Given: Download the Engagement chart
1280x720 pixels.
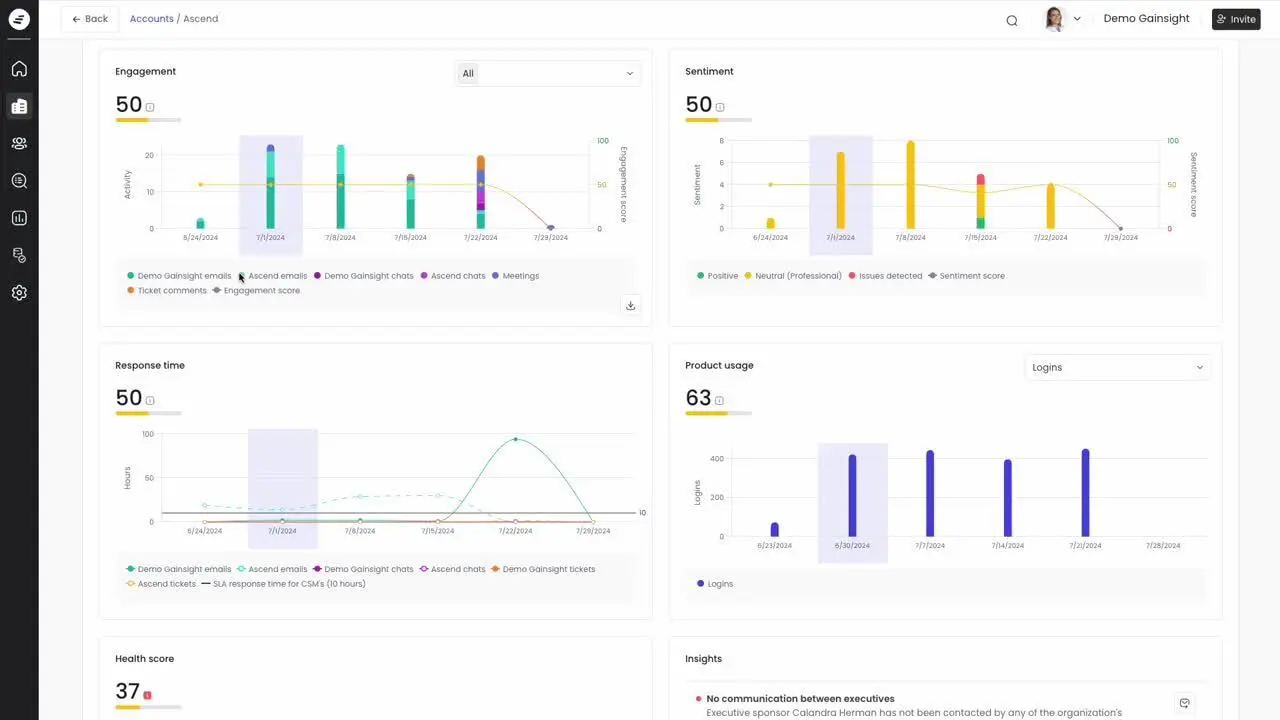Looking at the screenshot, I should [630, 306].
